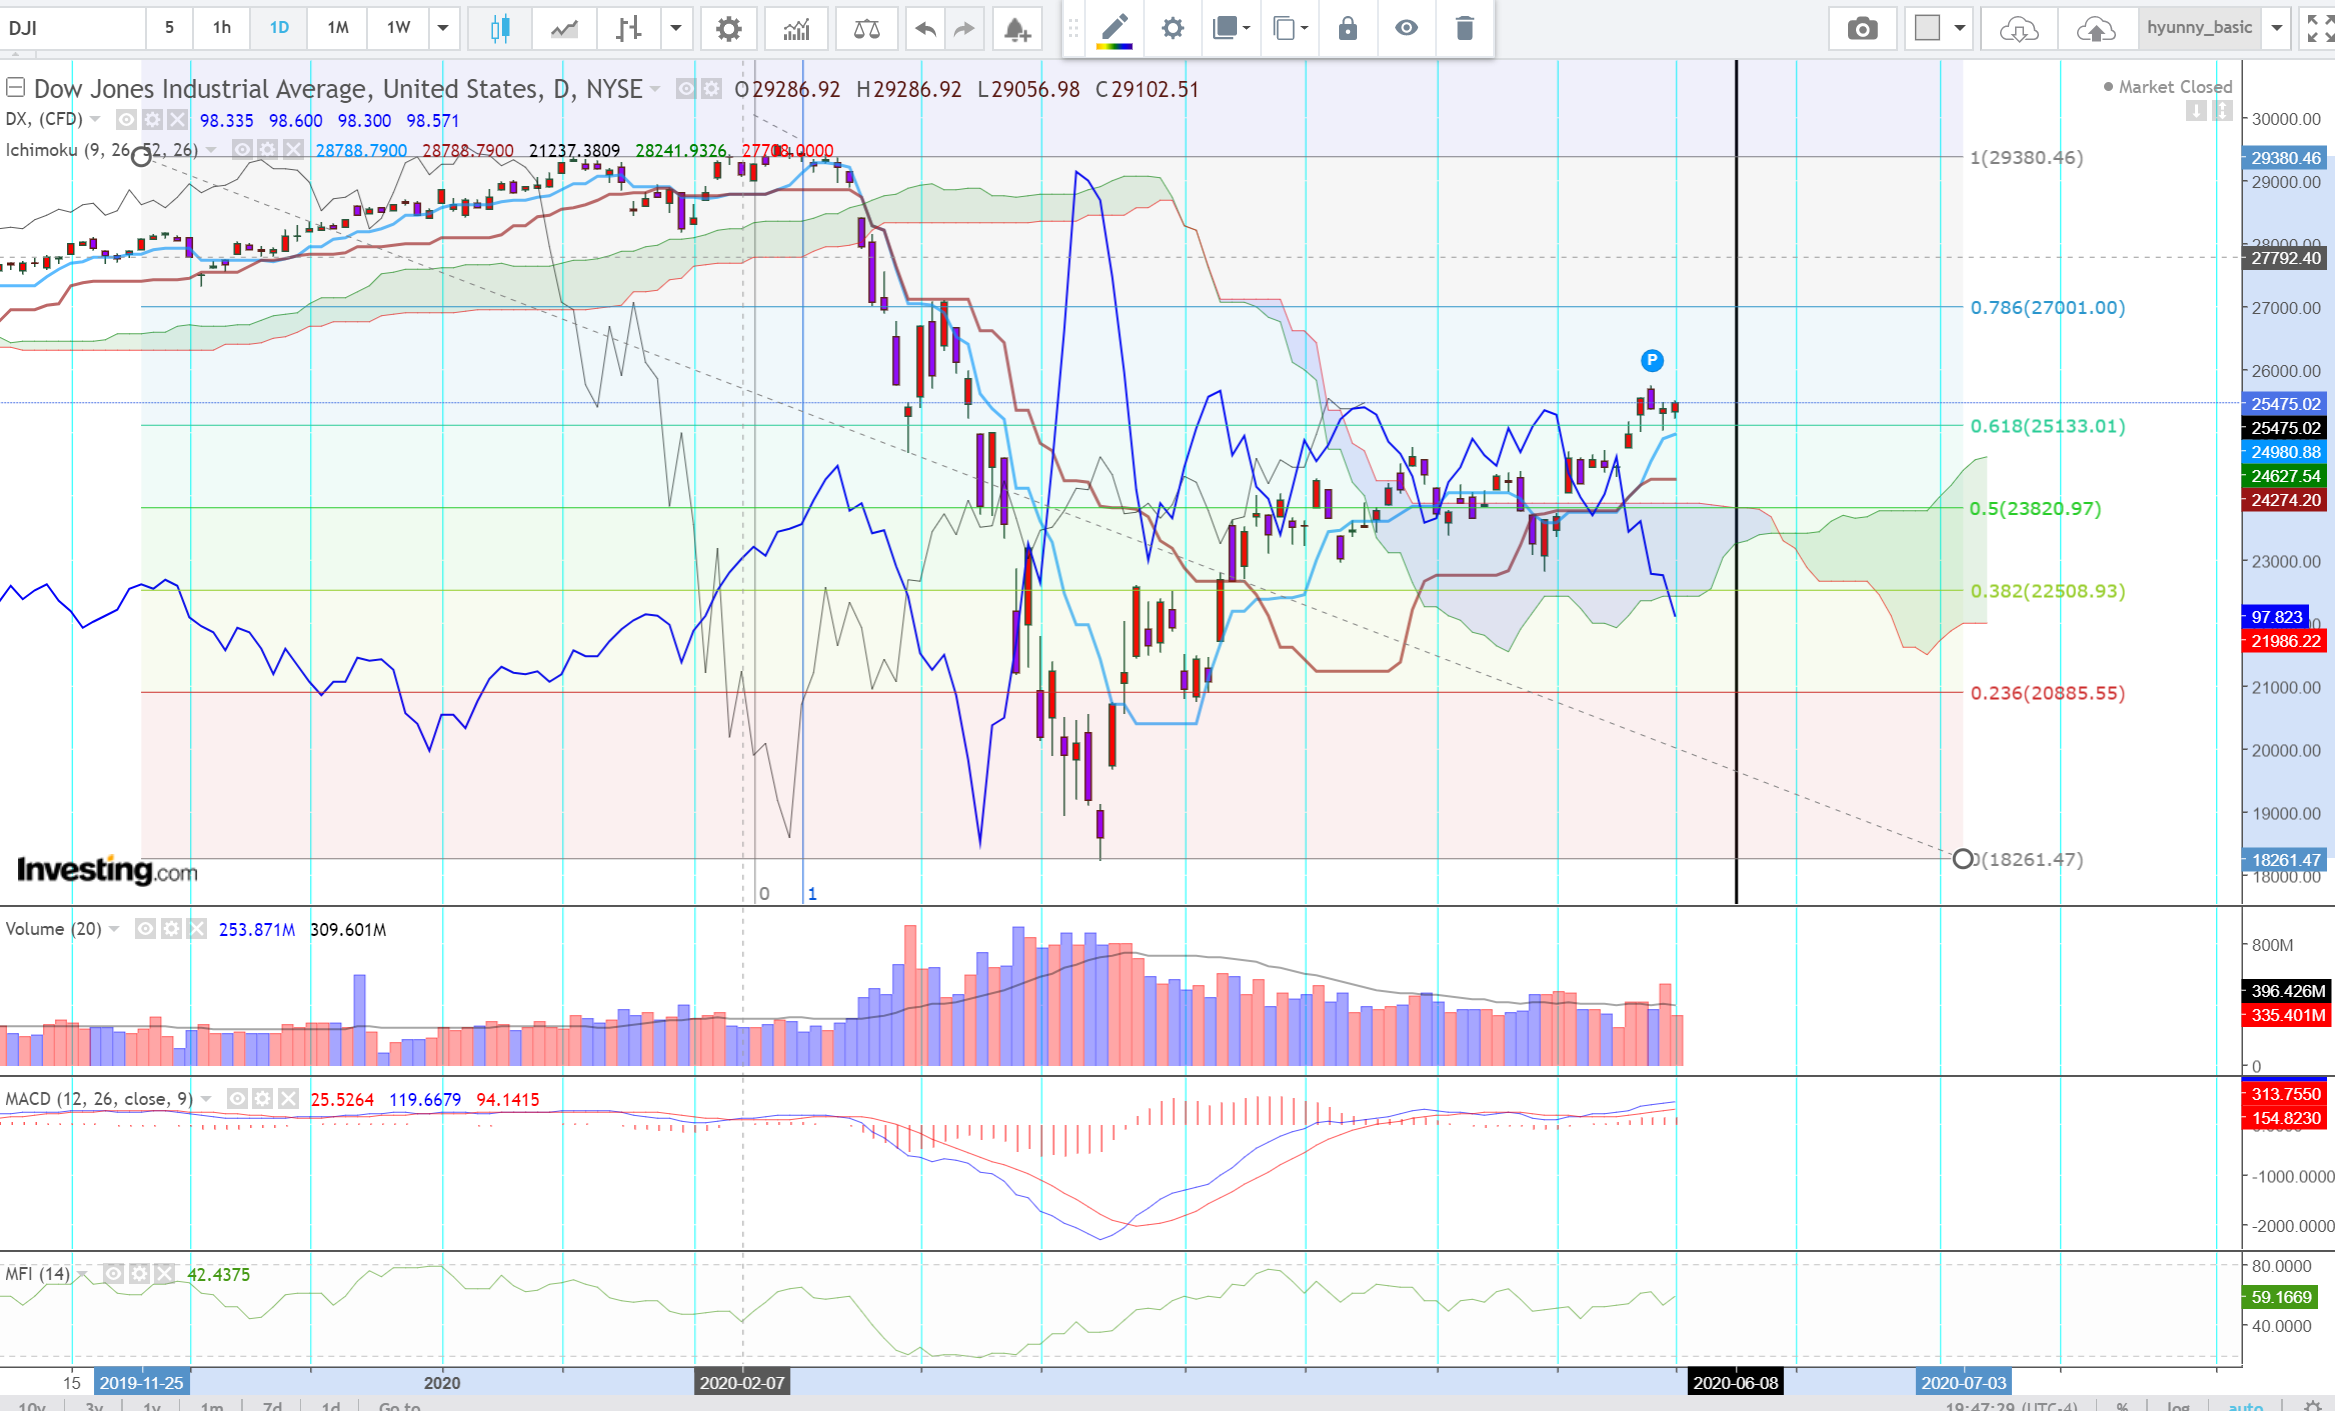Open the hyunny_basic layout dropdown

click(x=2277, y=28)
